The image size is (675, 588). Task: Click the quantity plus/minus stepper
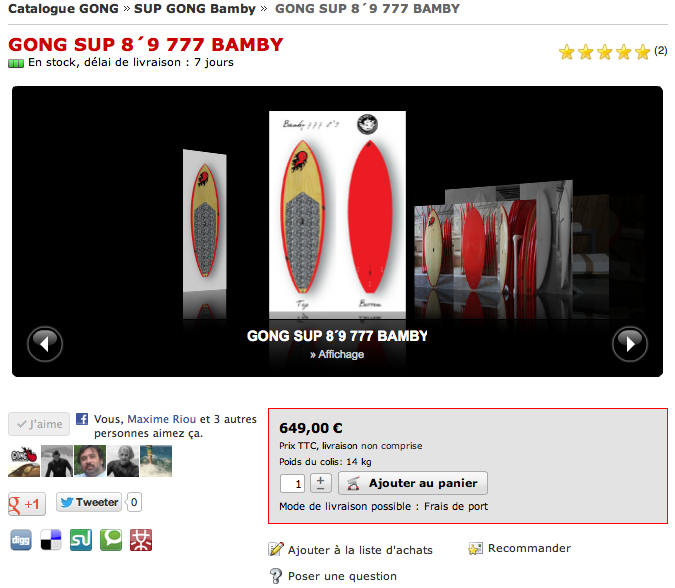[x=321, y=483]
